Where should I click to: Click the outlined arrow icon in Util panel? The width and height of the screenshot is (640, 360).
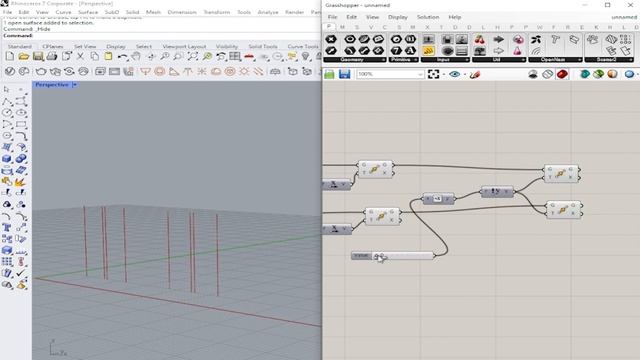(x=498, y=51)
